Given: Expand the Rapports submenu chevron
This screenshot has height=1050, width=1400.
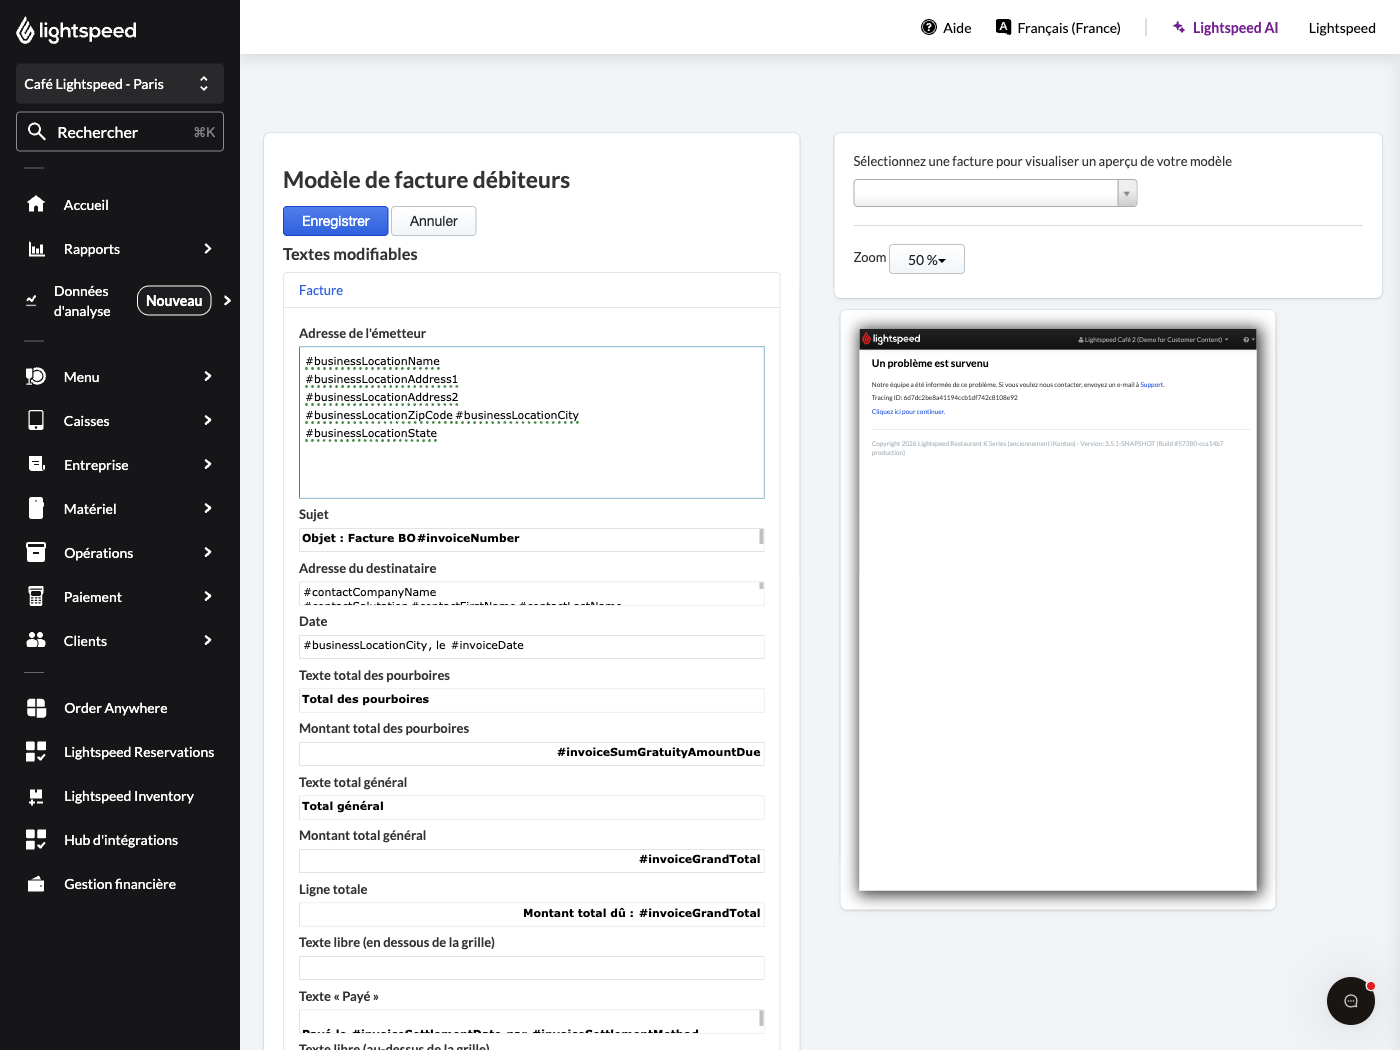Looking at the screenshot, I should tap(208, 248).
